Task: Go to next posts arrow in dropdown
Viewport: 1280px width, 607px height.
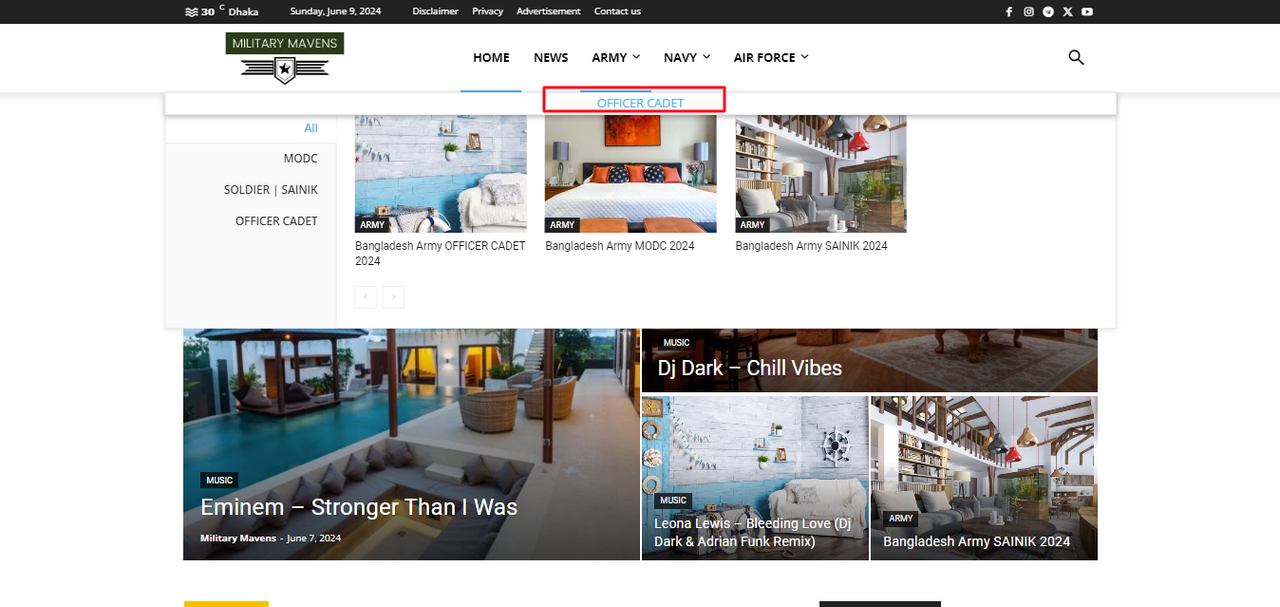Action: point(394,297)
